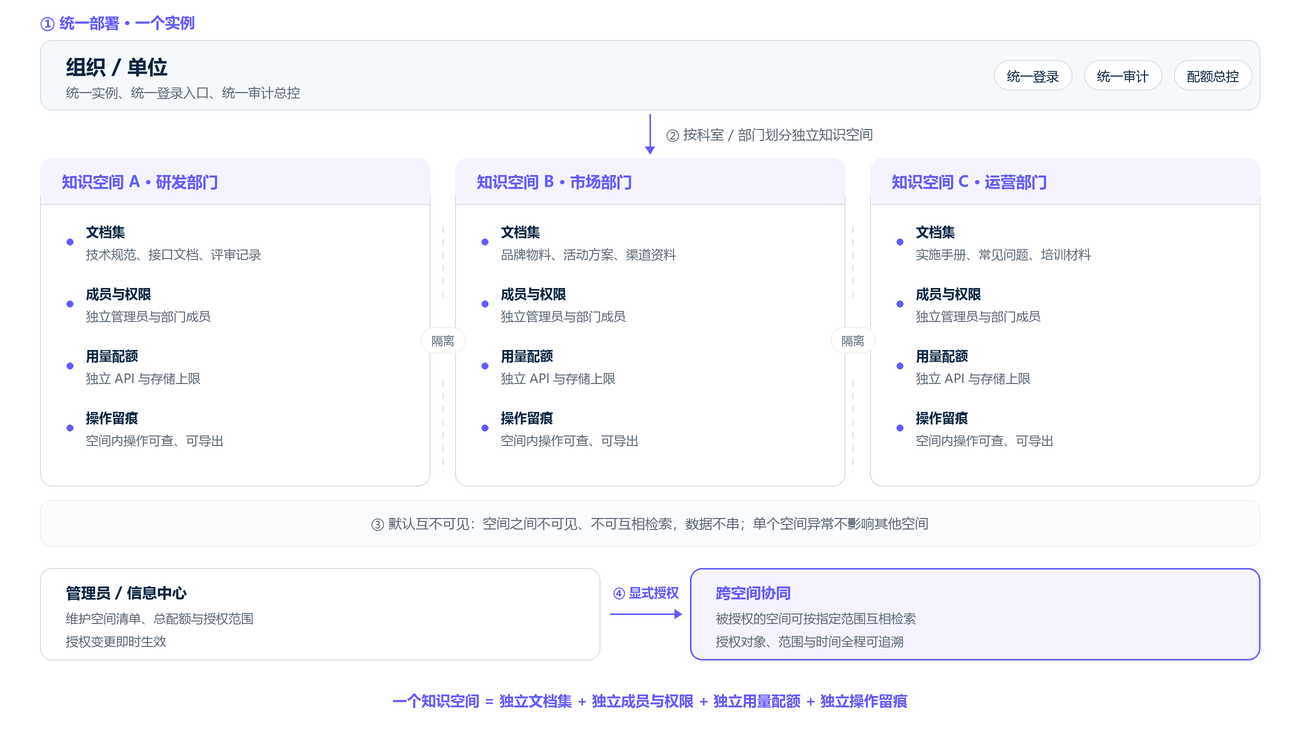This screenshot has width=1300, height=740.
Task: Click the 隔离 pill between spaces B and C
Action: pos(853,341)
